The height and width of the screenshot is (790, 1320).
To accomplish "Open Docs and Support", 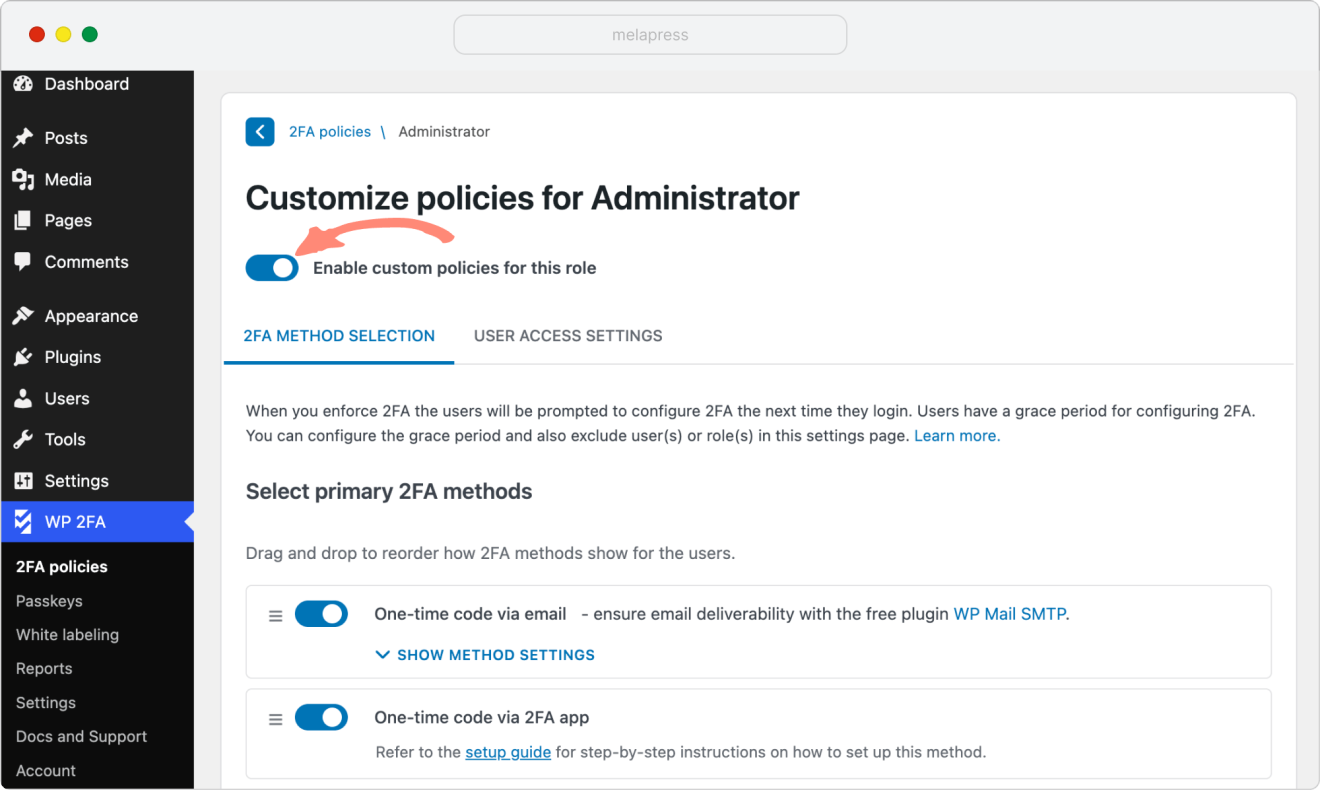I will click(82, 737).
